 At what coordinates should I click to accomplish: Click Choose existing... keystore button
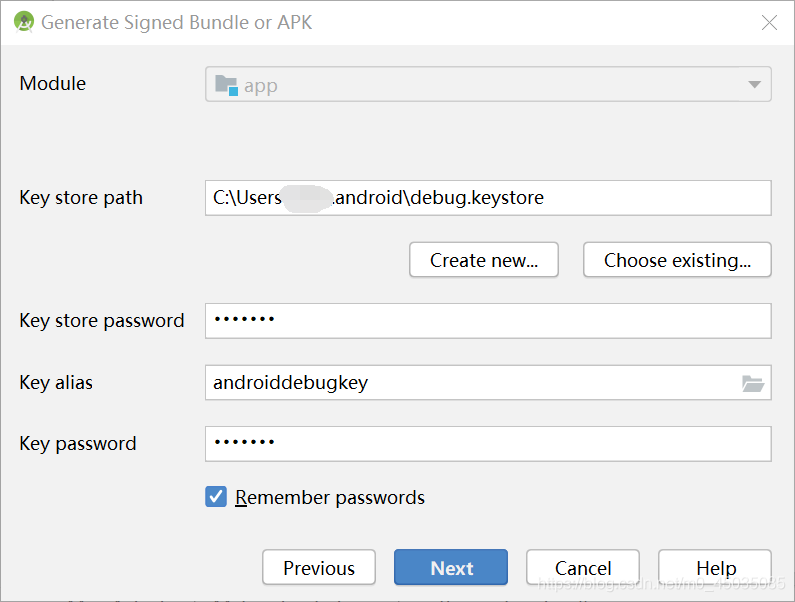(677, 260)
